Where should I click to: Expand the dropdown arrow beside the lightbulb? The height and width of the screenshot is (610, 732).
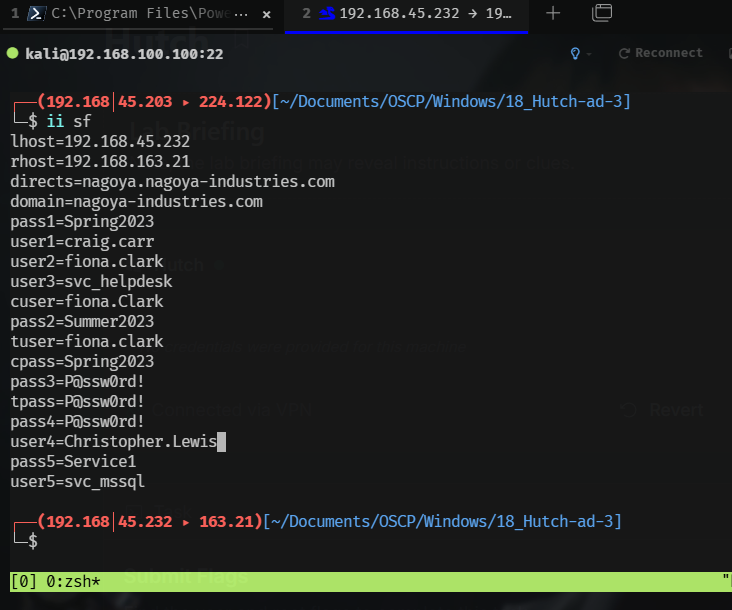point(589,54)
